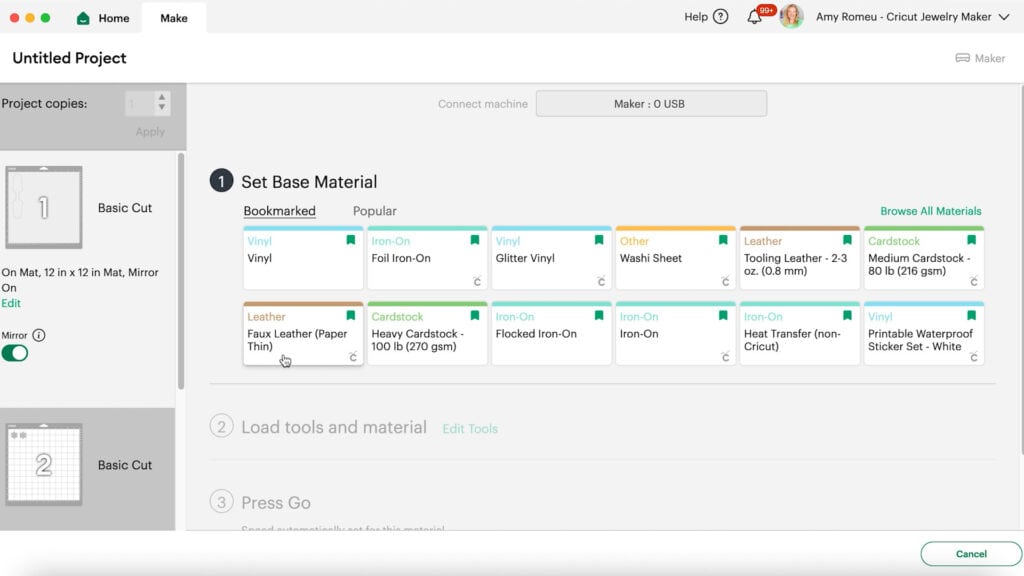Image resolution: width=1024 pixels, height=576 pixels.
Task: Expand the Amy Romeu account dropdown
Action: [x=1004, y=17]
